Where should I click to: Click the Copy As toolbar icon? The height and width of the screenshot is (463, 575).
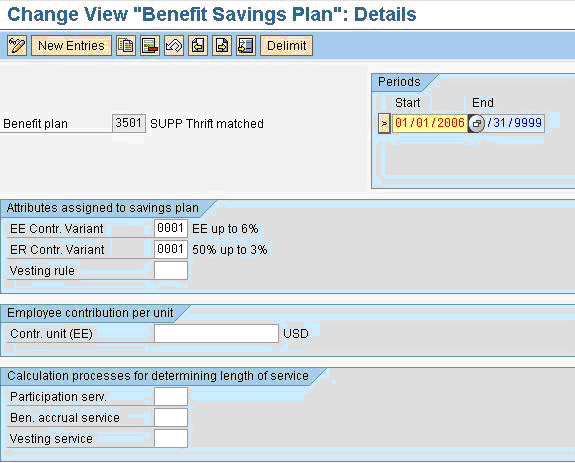(126, 46)
